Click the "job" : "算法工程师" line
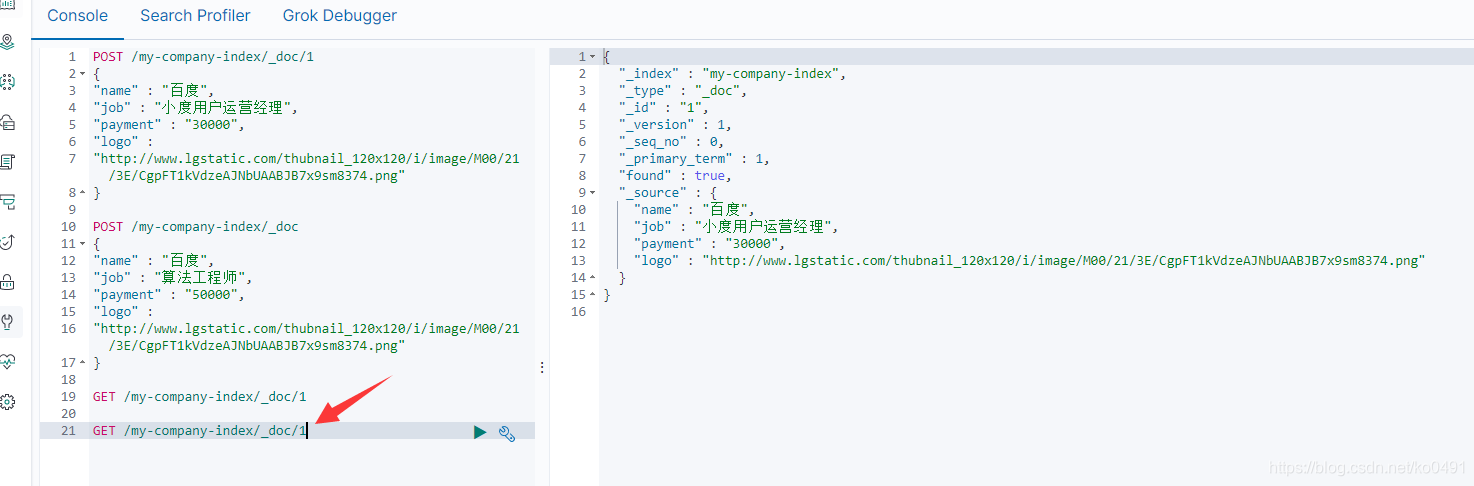 click(x=173, y=278)
